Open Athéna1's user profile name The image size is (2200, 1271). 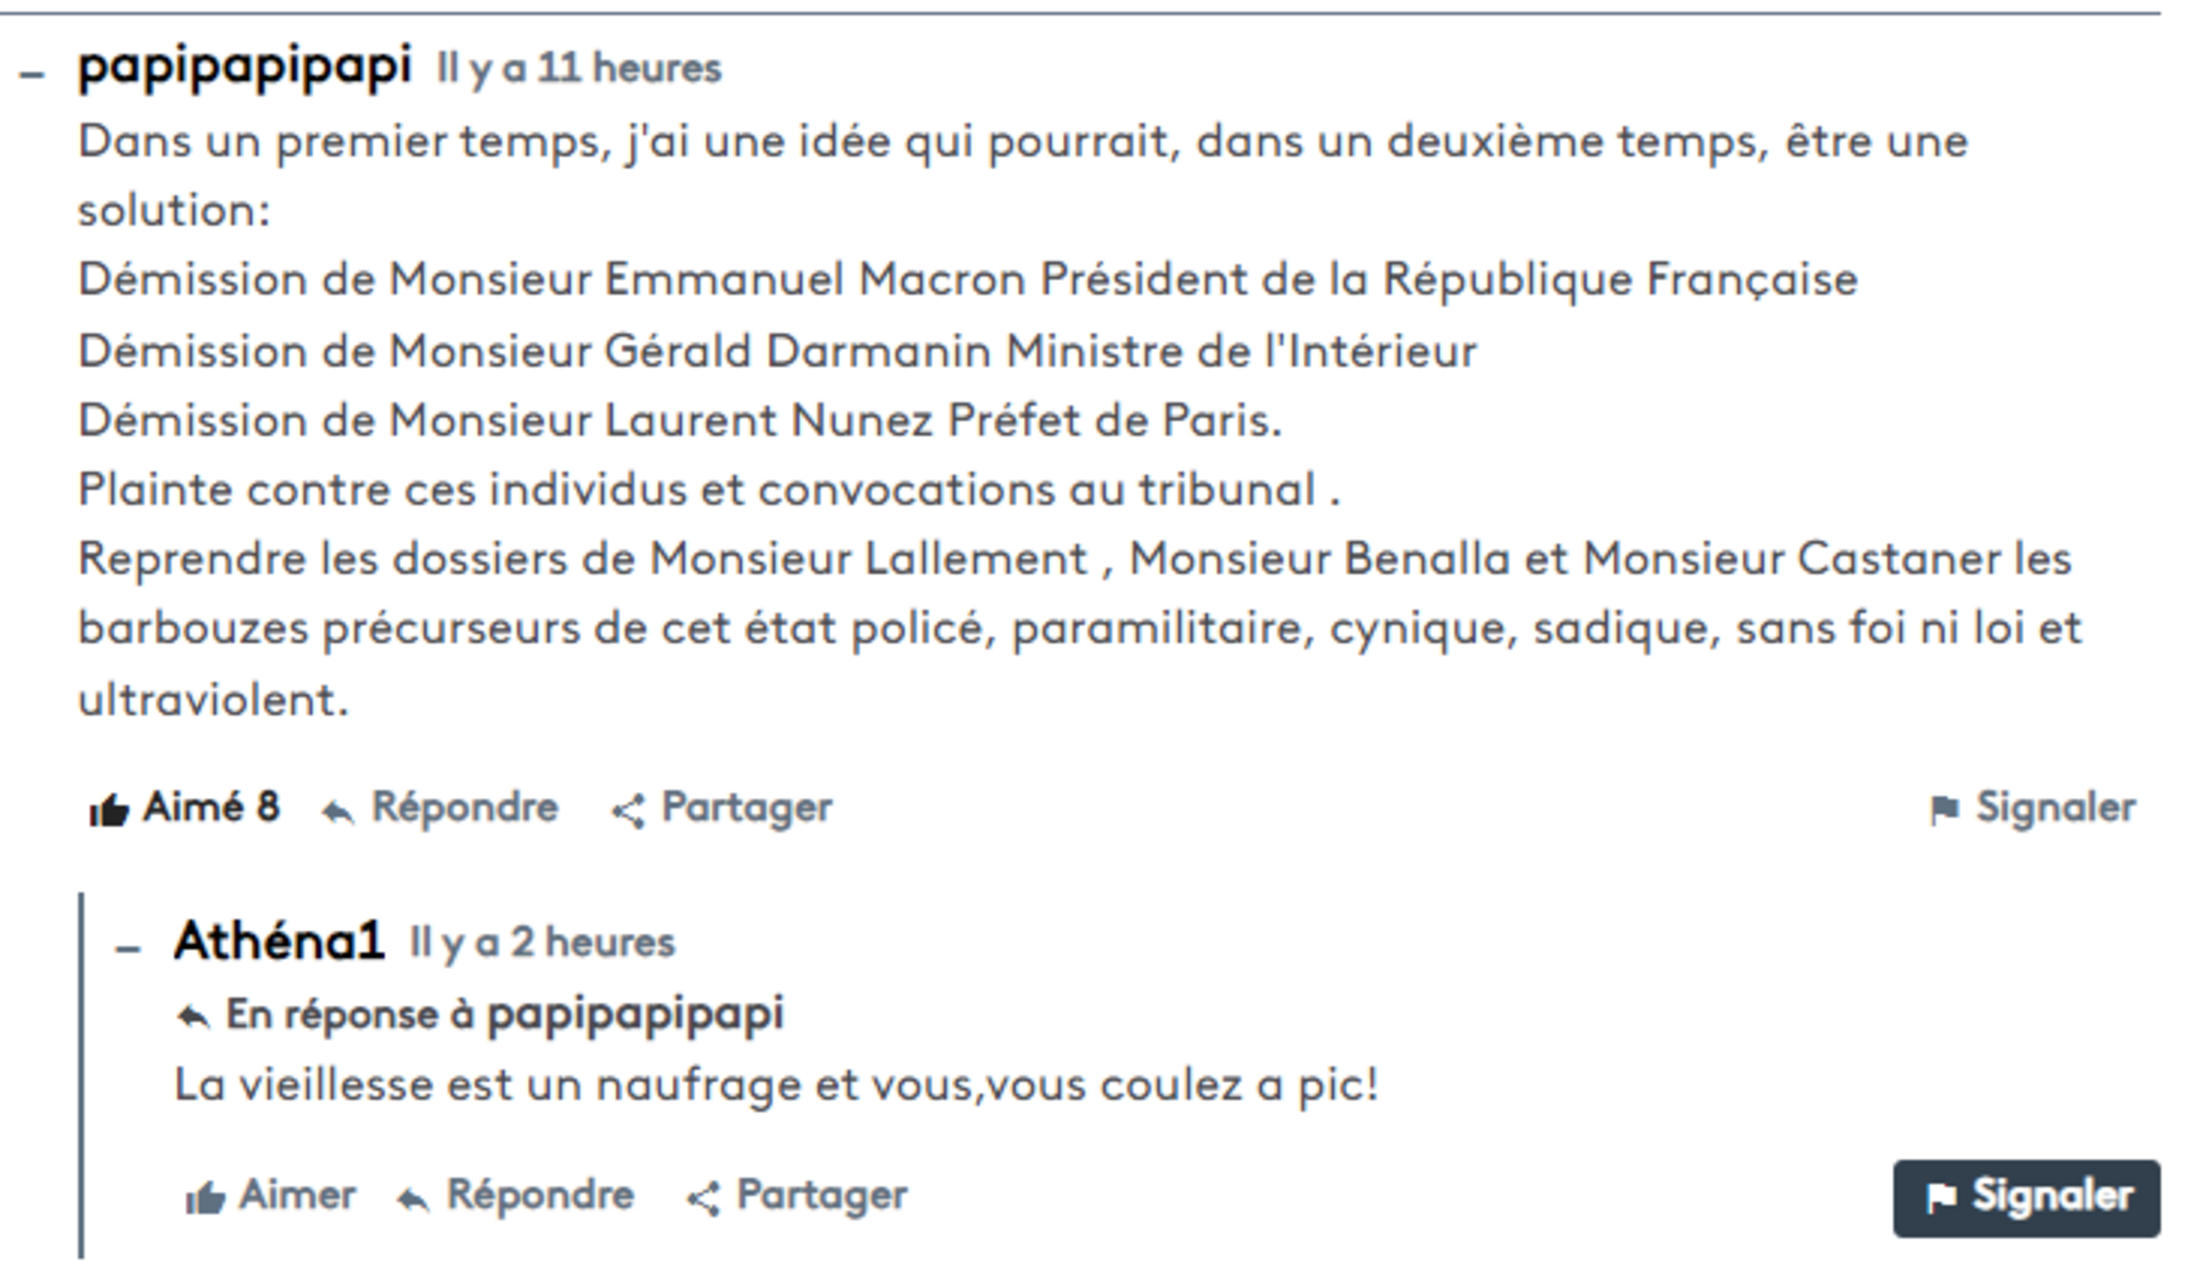[x=279, y=942]
